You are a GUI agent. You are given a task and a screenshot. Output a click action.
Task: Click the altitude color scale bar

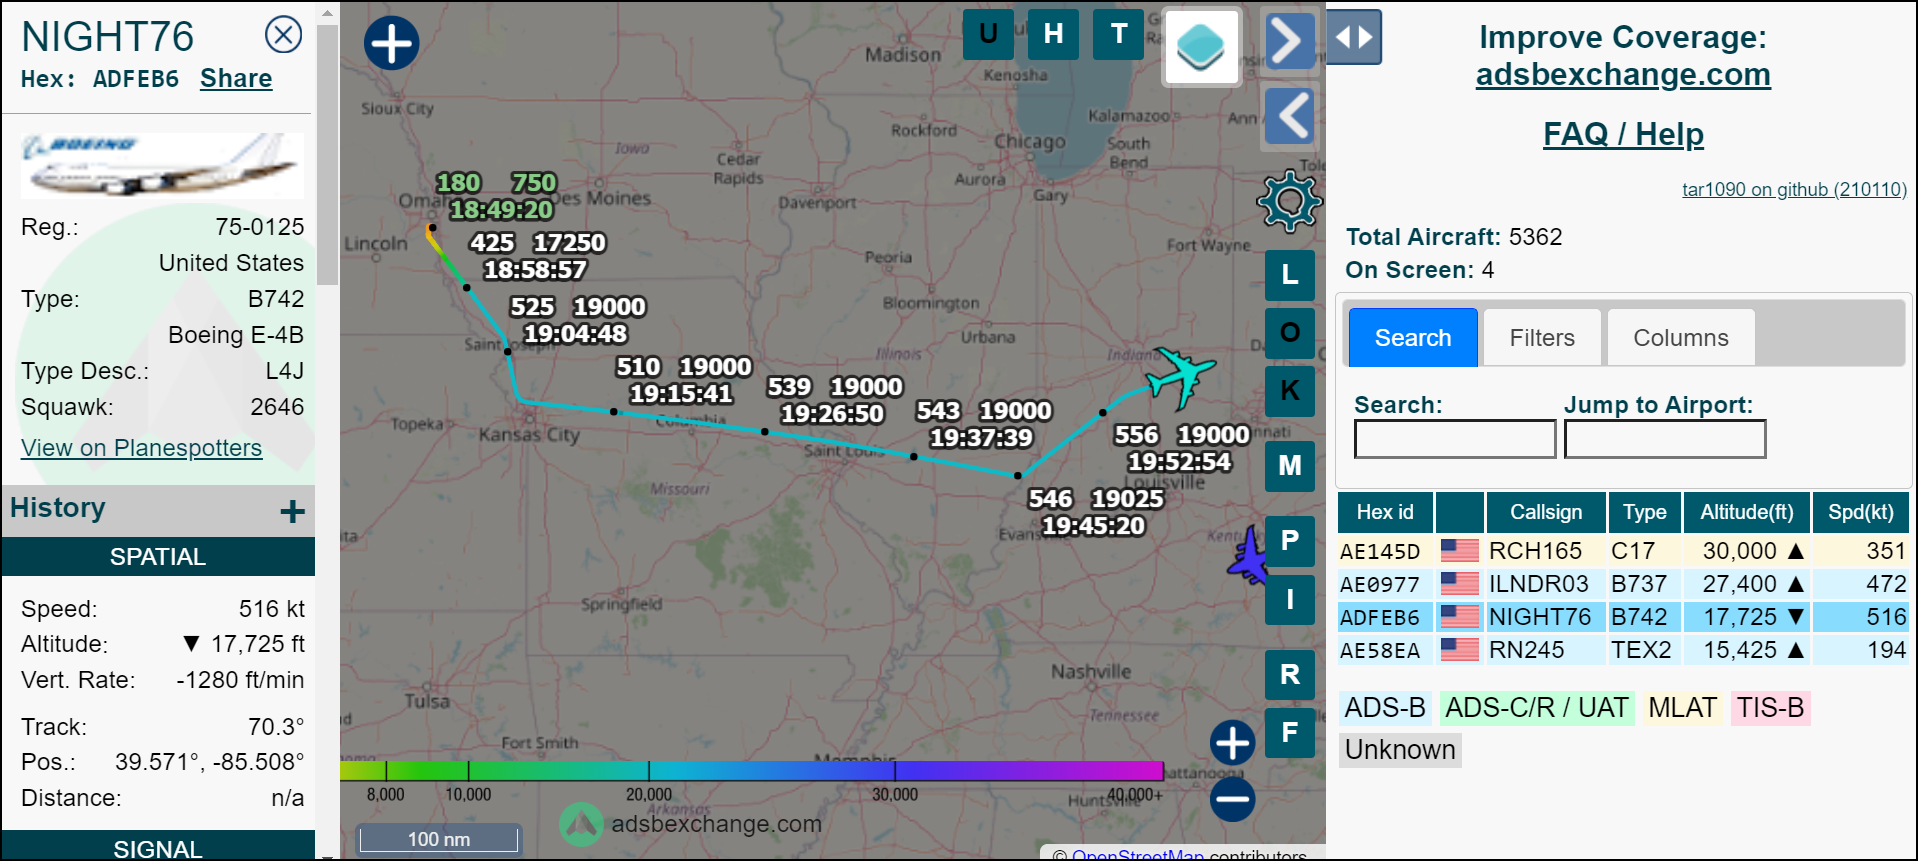click(751, 771)
